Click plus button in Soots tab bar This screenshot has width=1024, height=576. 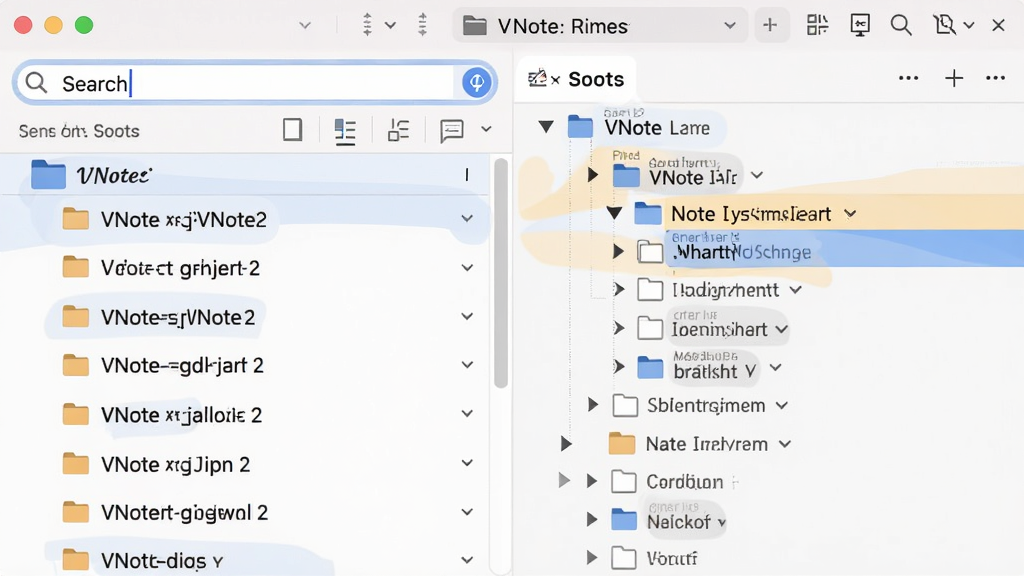click(954, 78)
